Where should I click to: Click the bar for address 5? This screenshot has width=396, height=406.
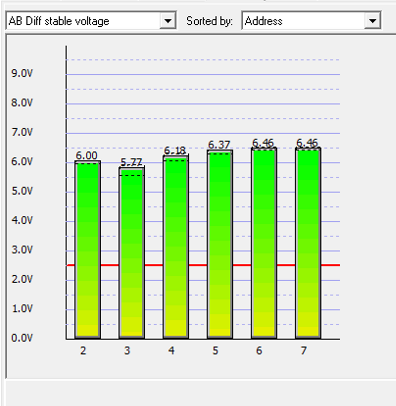coord(220,244)
